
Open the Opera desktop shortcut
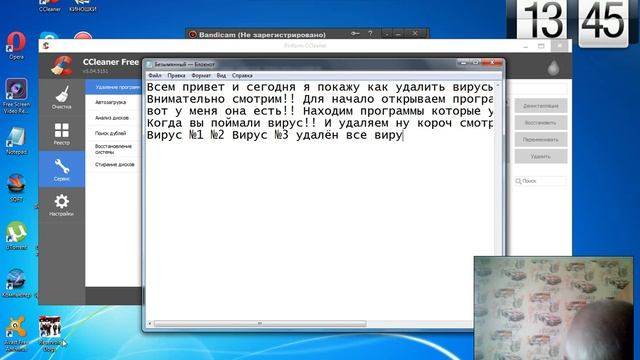click(16, 46)
